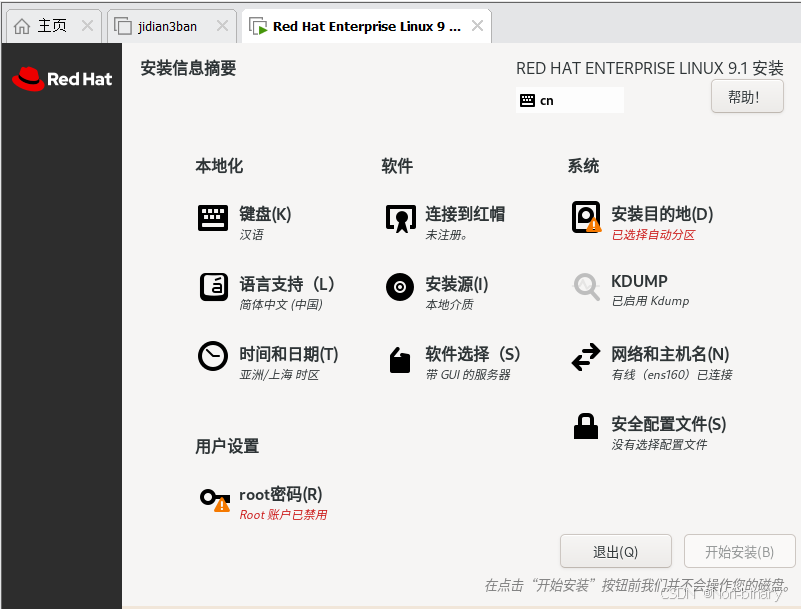This screenshot has width=801, height=609.
Task: Click the 简体中文 (中国) status text
Action: tap(280, 305)
